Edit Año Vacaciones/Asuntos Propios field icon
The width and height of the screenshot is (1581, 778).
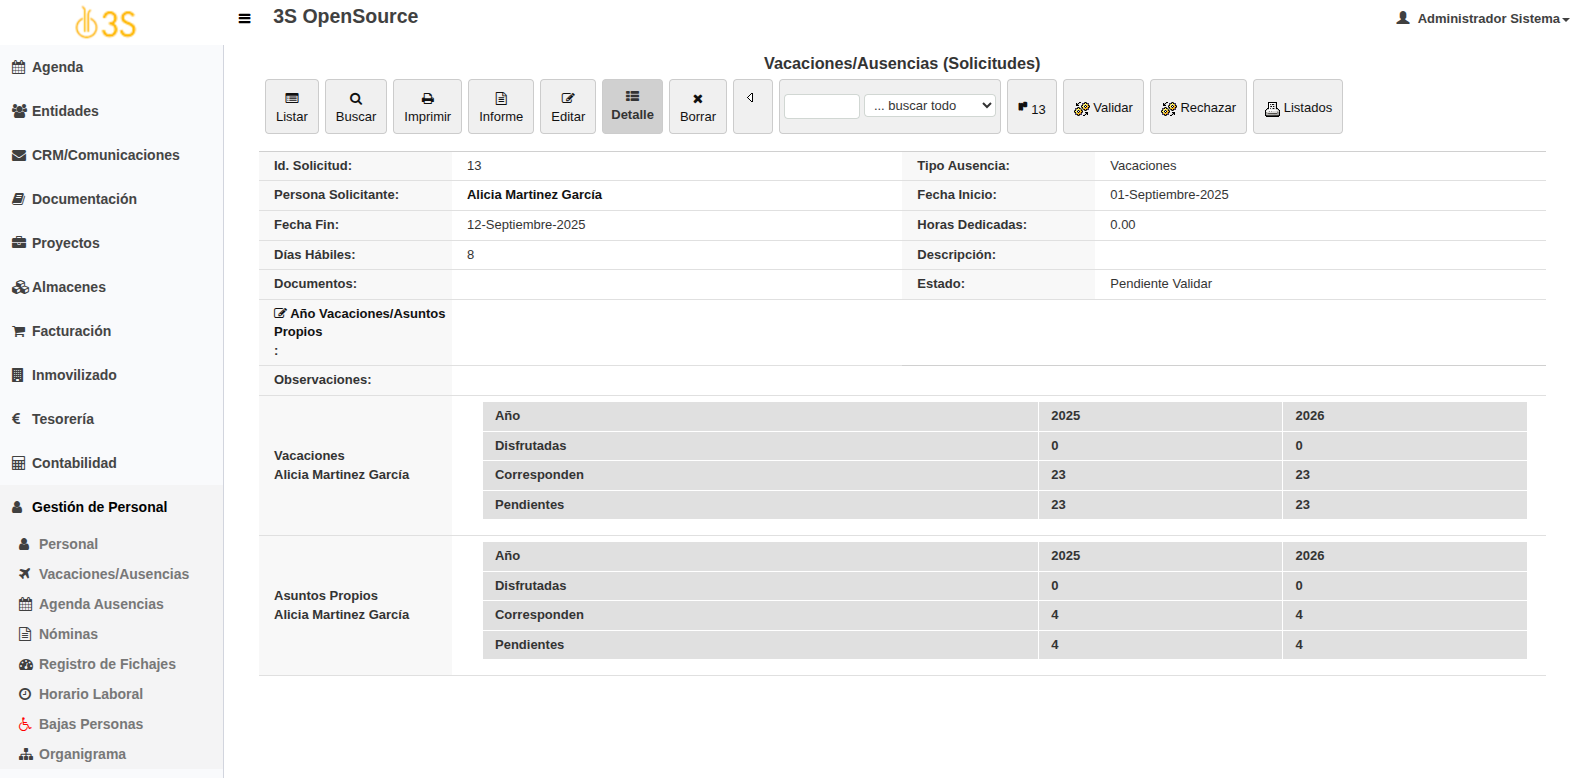pos(280,314)
